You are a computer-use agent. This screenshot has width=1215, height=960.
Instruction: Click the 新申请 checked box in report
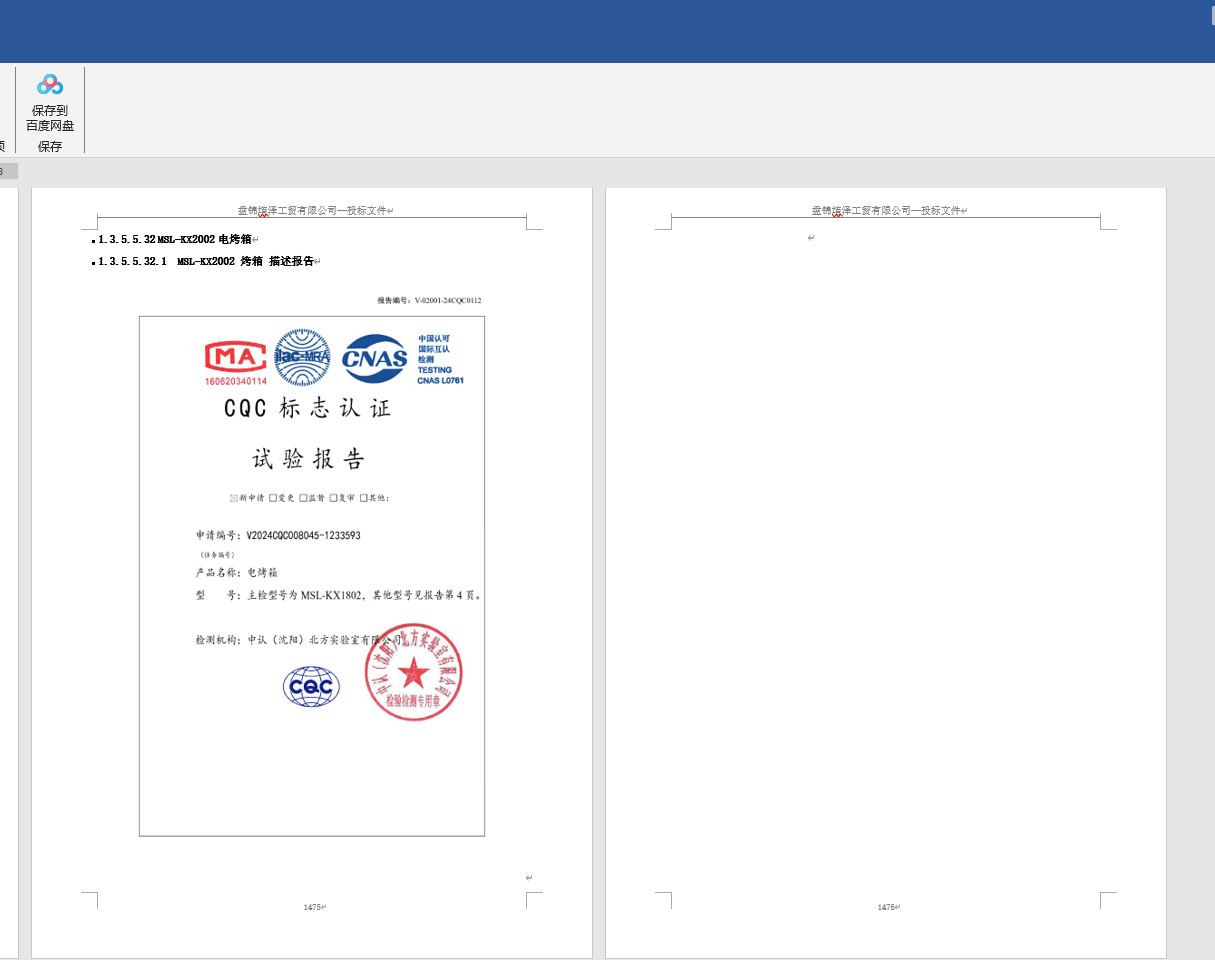click(x=234, y=498)
